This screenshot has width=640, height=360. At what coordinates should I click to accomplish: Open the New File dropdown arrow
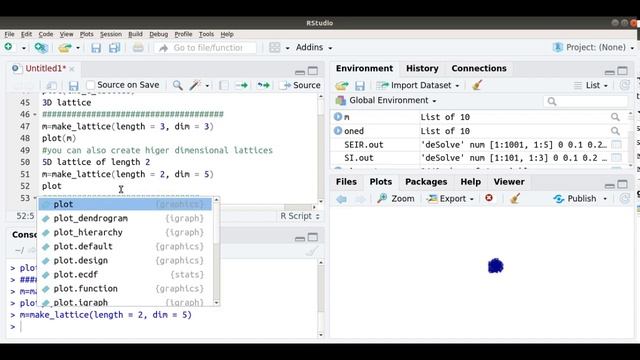click(24, 48)
